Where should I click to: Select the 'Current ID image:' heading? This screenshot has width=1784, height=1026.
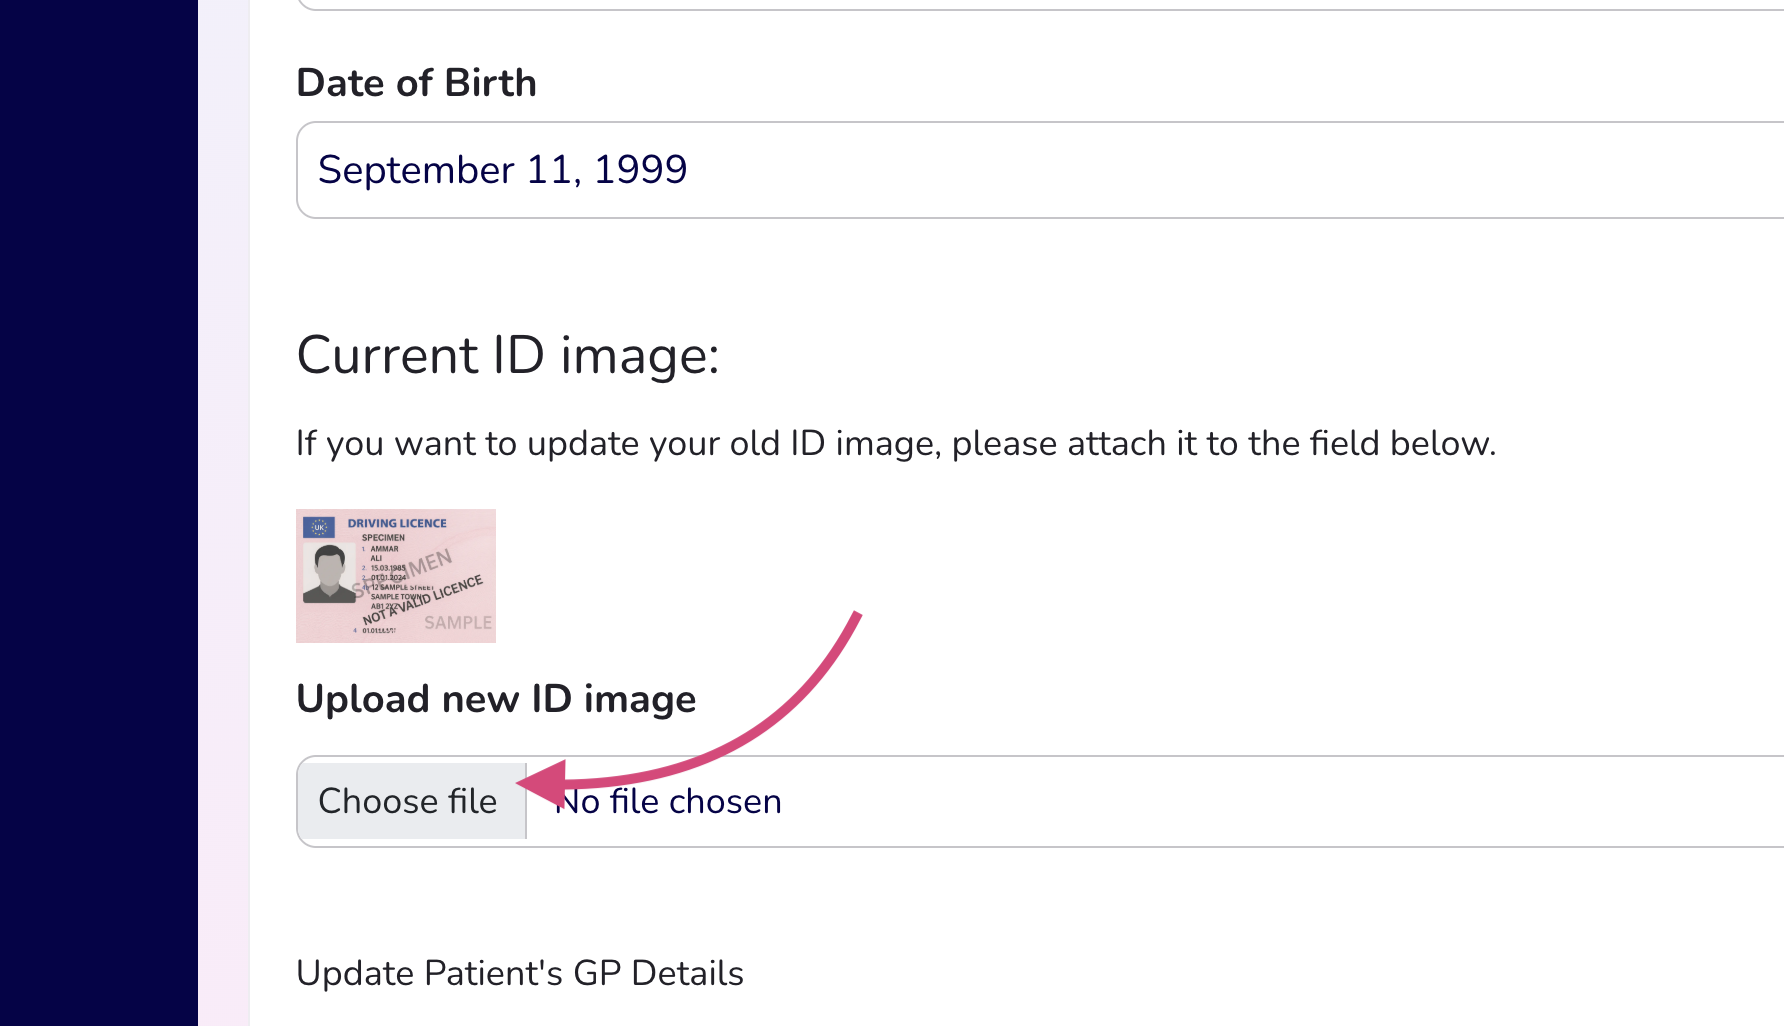508,356
